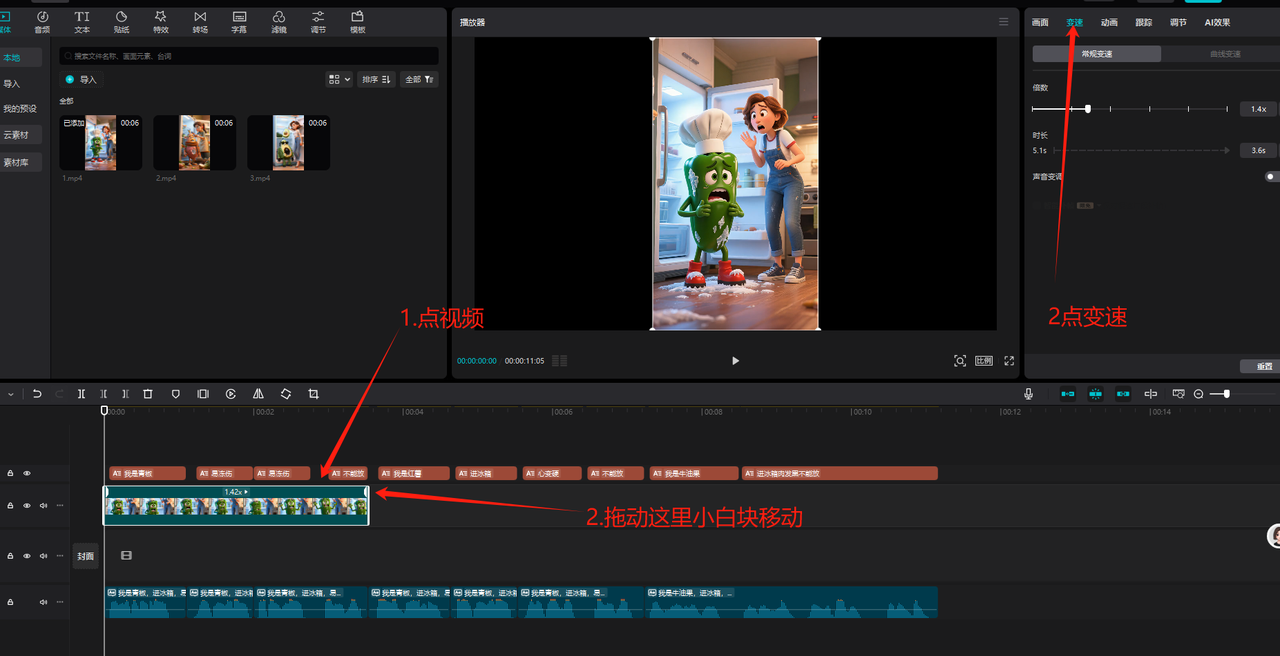Image resolution: width=1280 pixels, height=656 pixels.
Task: Toggle the 声音变调 pitch switch
Action: pyautogui.click(x=1270, y=177)
